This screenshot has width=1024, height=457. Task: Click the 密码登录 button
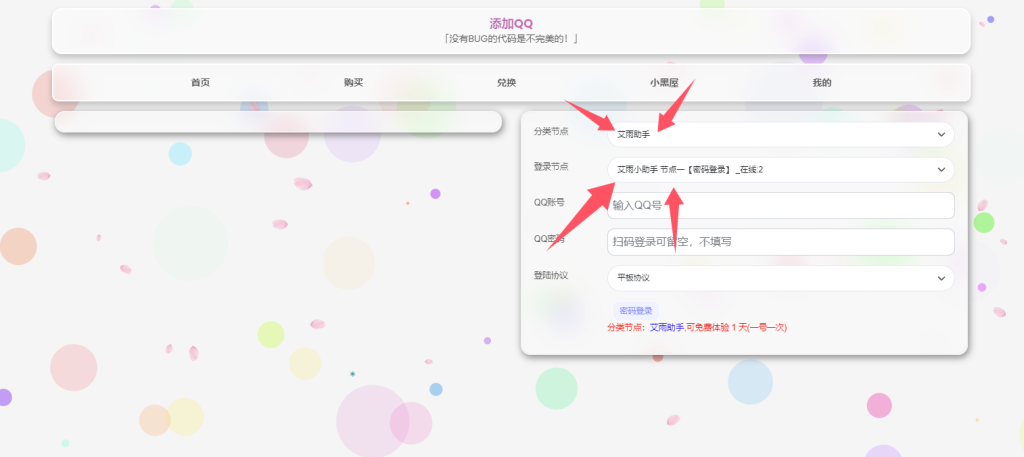click(x=636, y=311)
